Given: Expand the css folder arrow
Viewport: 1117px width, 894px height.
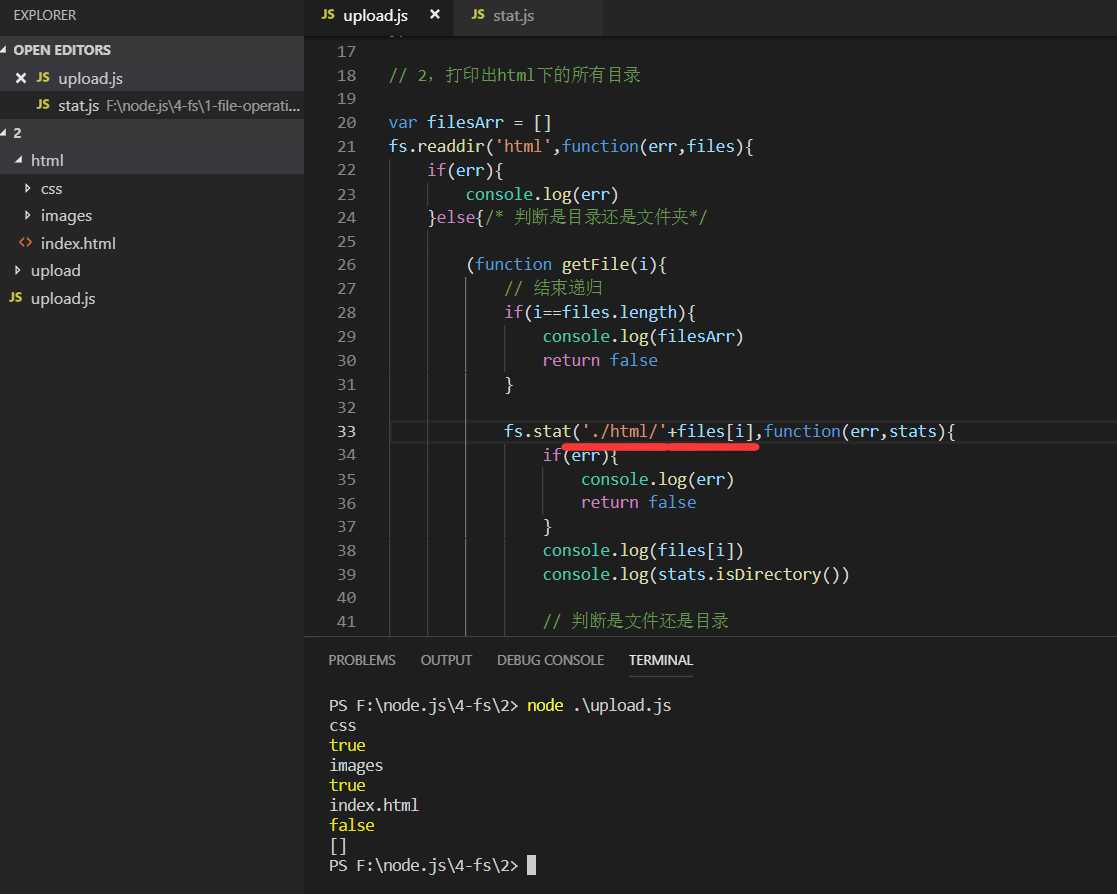Looking at the screenshot, I should (x=28, y=188).
